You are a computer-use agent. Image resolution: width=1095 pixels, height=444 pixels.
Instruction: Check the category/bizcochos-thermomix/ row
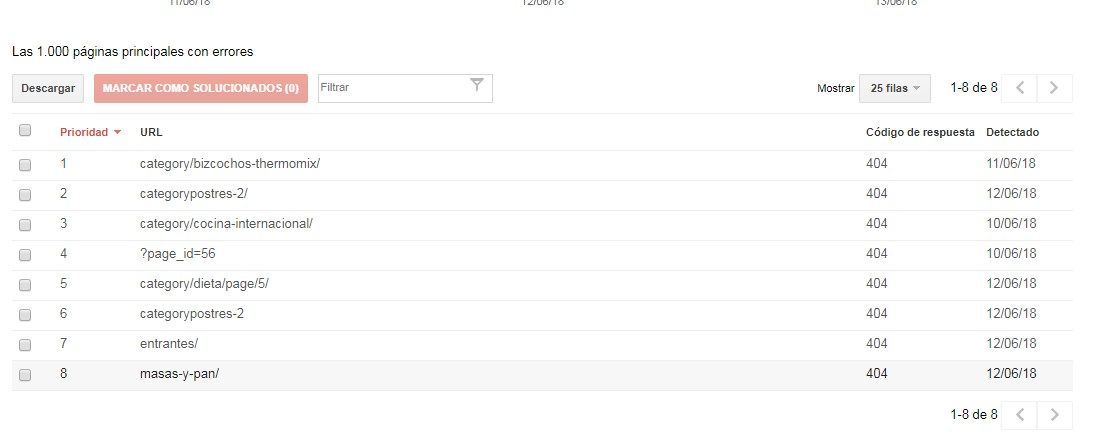click(x=25, y=165)
